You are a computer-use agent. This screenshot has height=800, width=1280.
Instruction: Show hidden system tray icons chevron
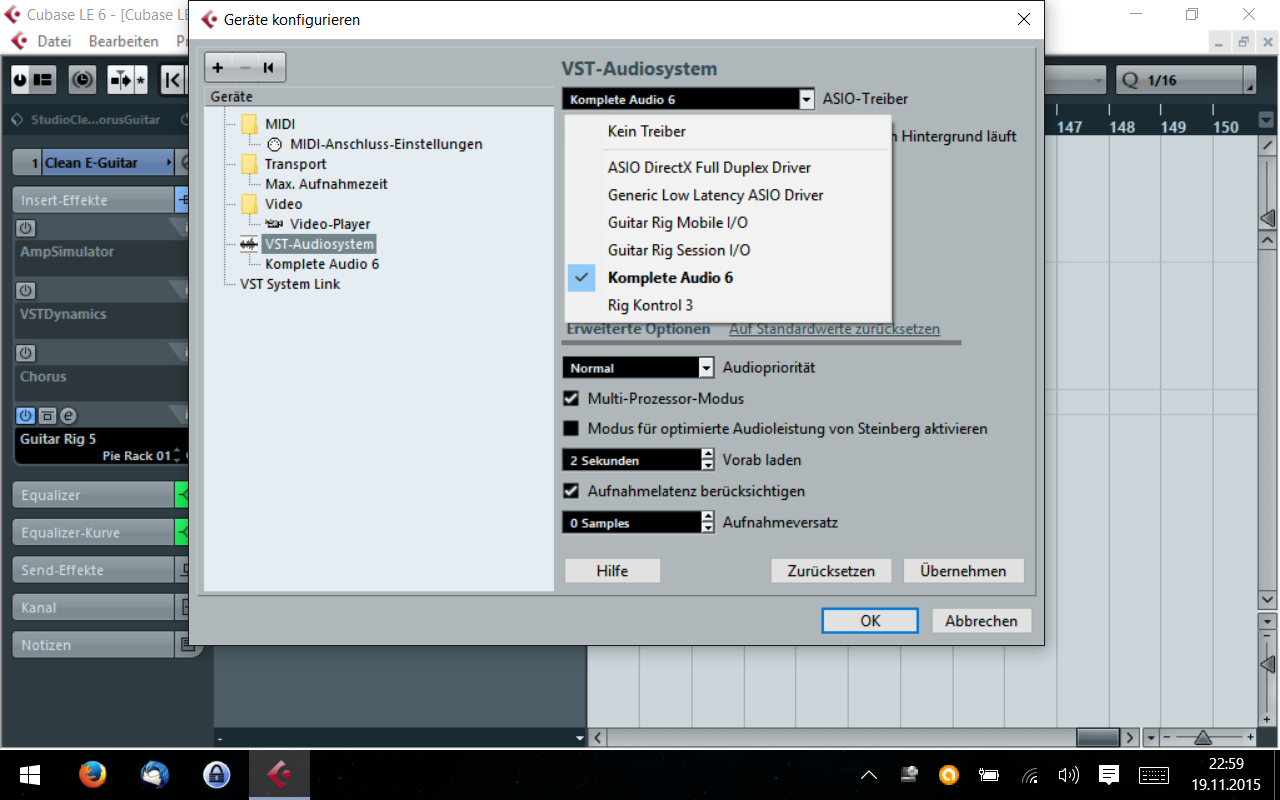(869, 775)
